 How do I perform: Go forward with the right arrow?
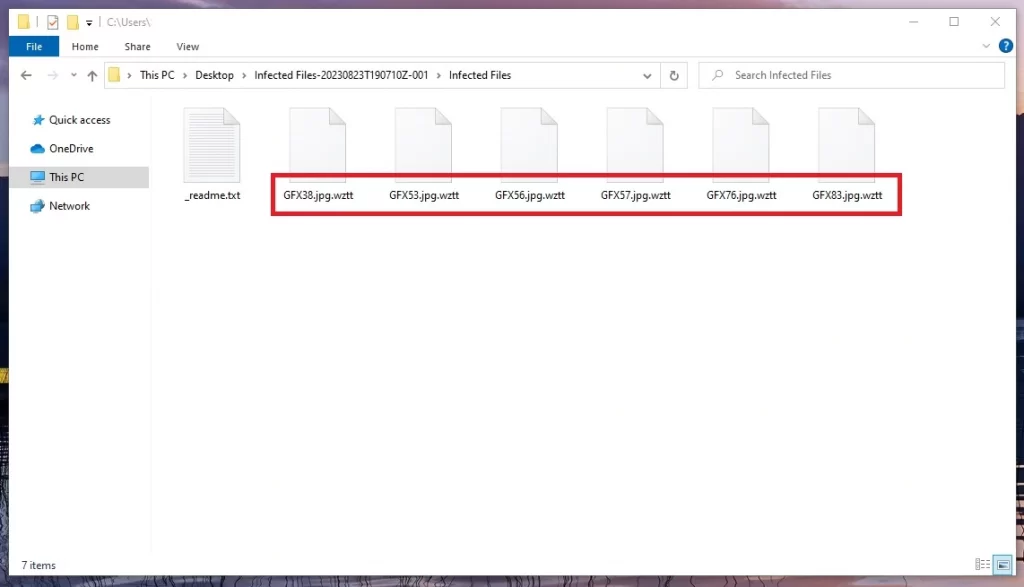[x=53, y=75]
